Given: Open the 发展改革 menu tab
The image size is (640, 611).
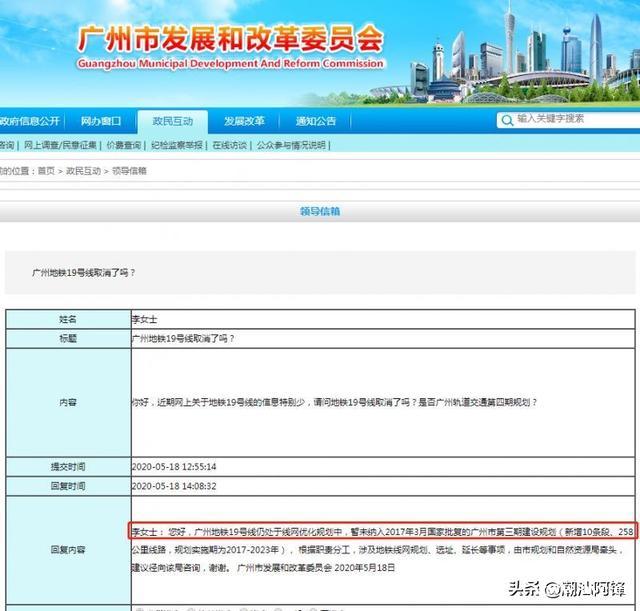Looking at the screenshot, I should 244,121.
